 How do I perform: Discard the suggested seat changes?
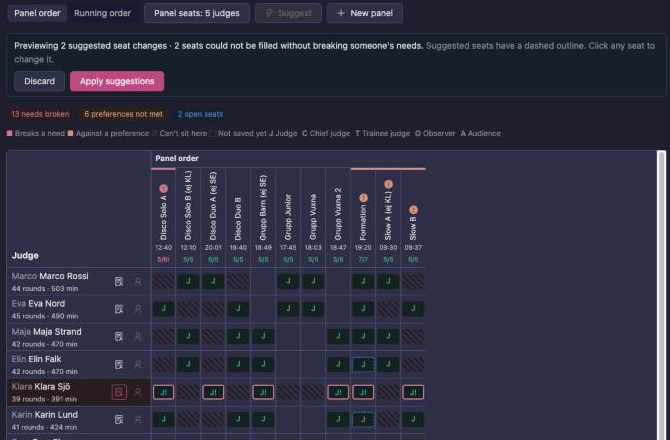click(x=39, y=81)
